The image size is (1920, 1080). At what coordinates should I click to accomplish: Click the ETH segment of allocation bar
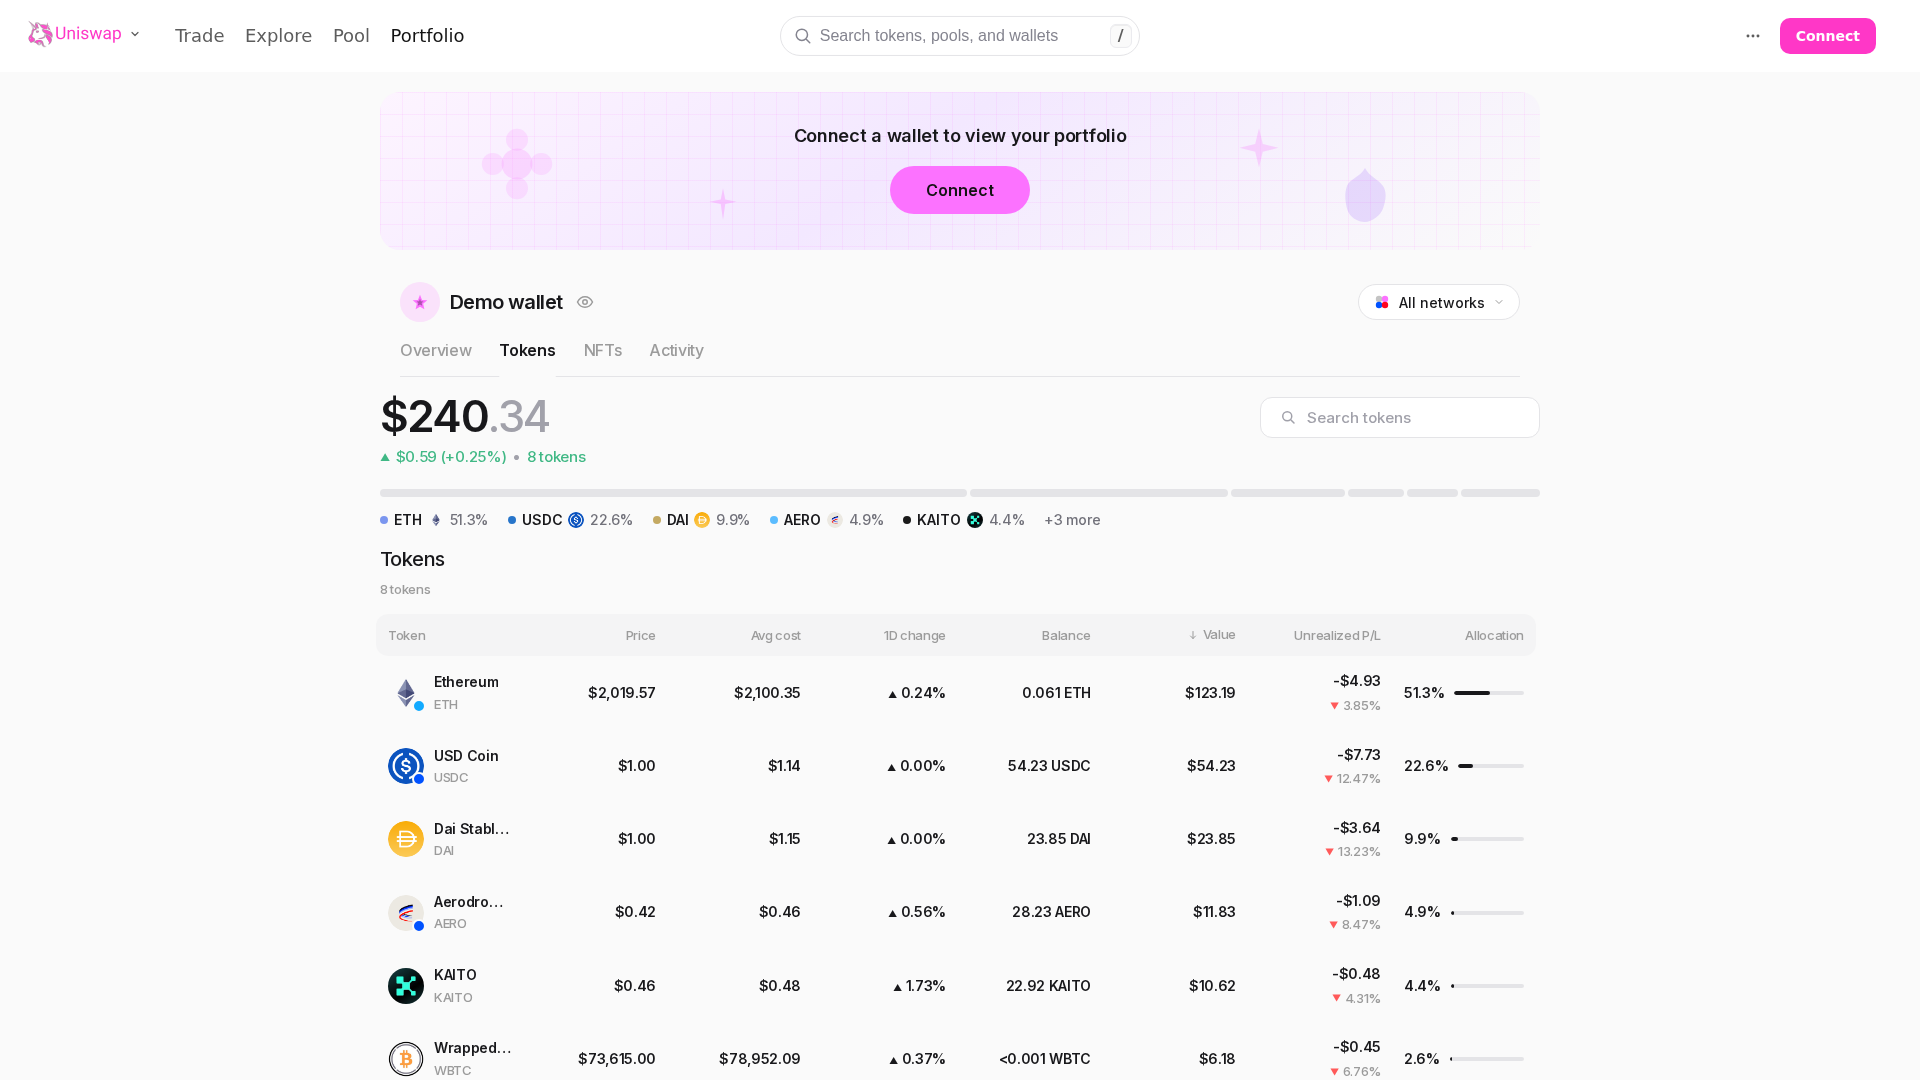673,493
